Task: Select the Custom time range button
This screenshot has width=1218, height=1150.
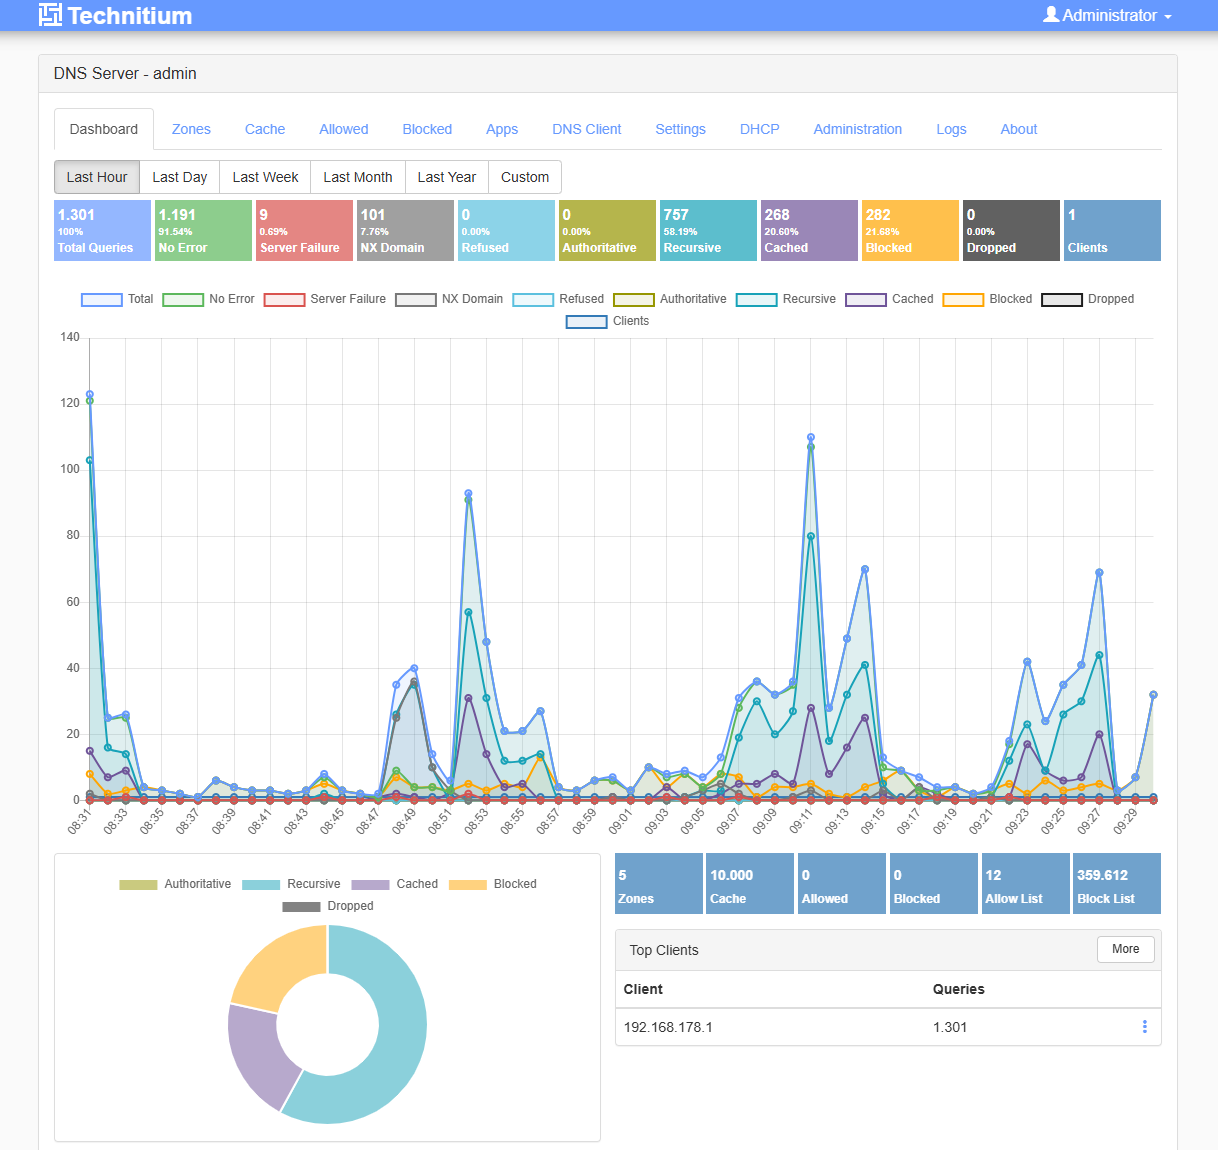Action: pos(524,177)
